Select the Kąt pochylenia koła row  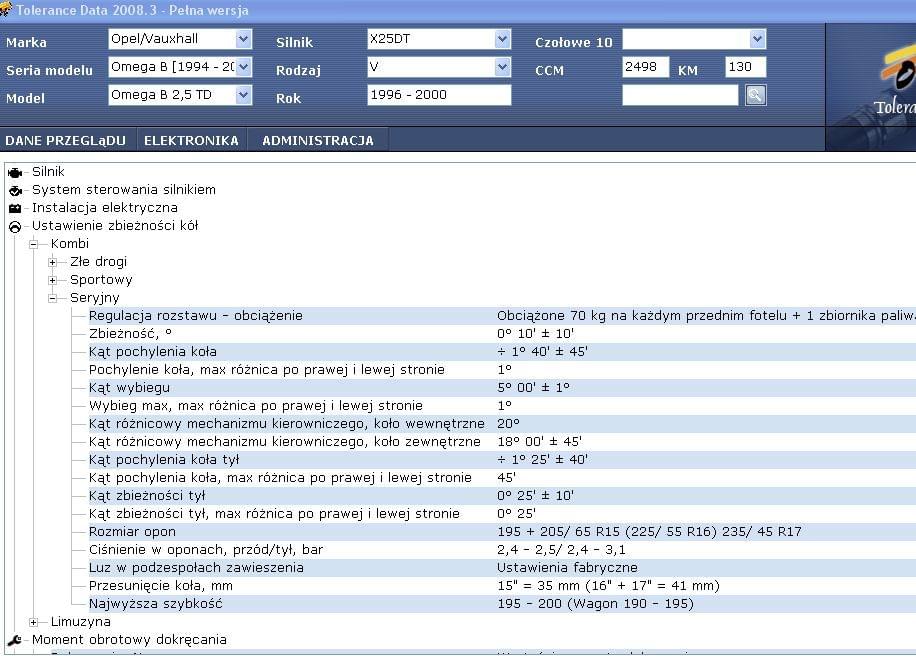(x=502, y=352)
